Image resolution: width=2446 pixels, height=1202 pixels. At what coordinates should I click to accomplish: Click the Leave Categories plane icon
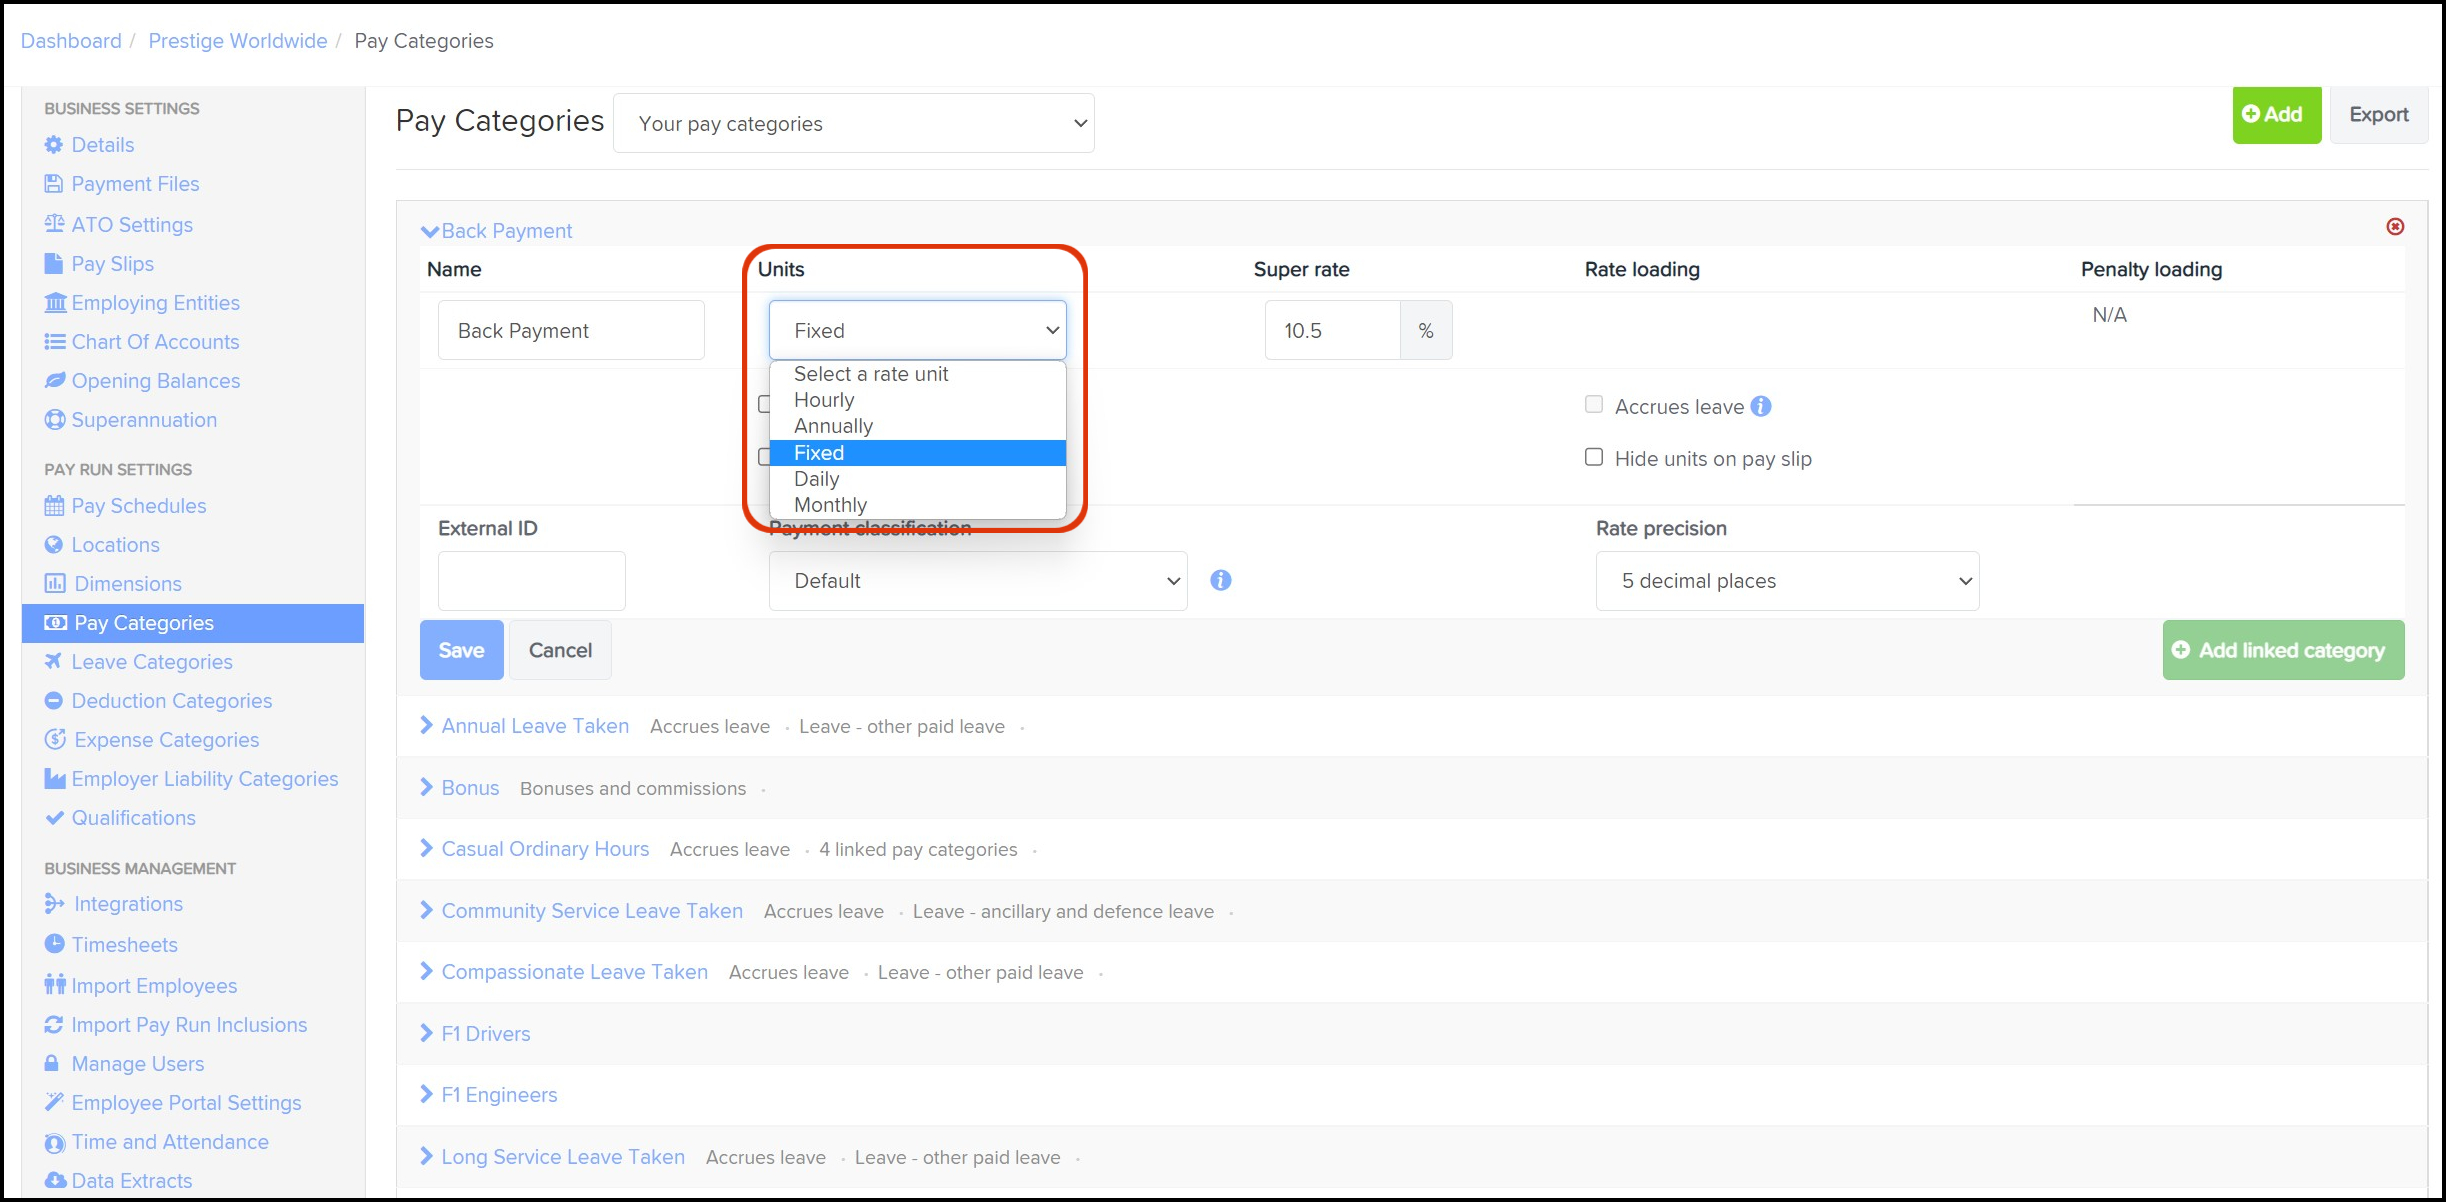click(54, 661)
